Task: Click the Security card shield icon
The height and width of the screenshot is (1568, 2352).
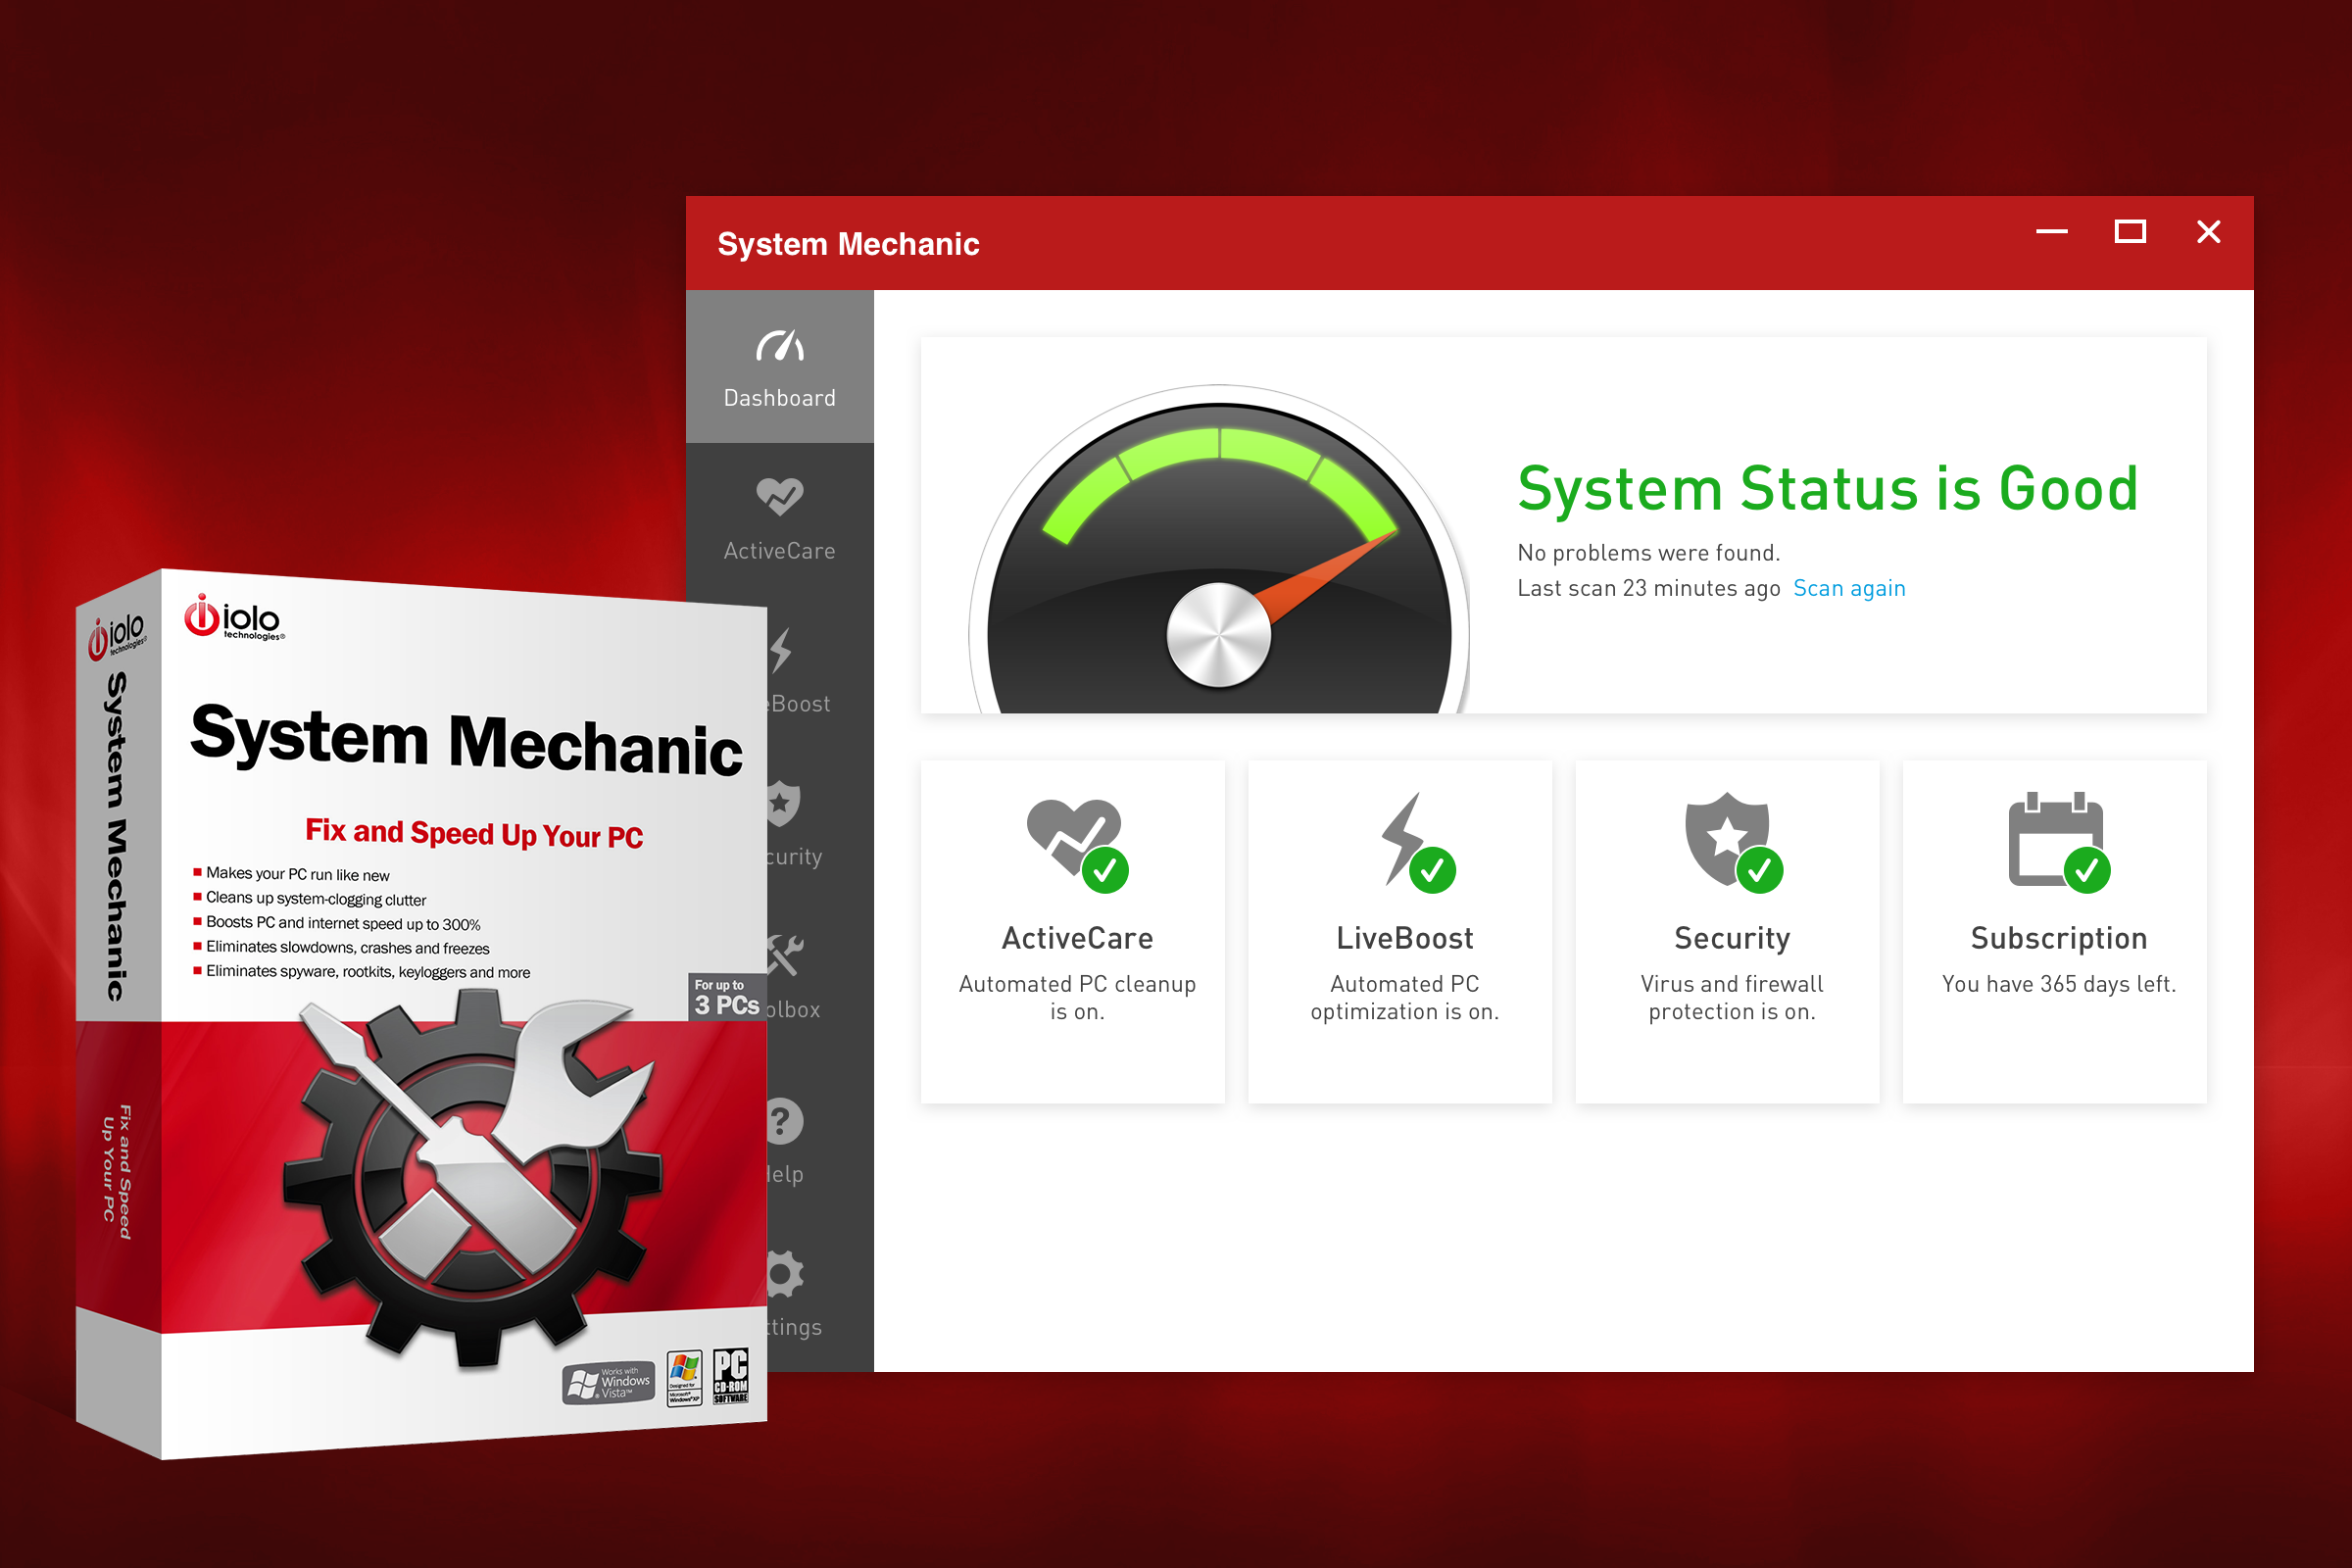Action: click(1733, 843)
